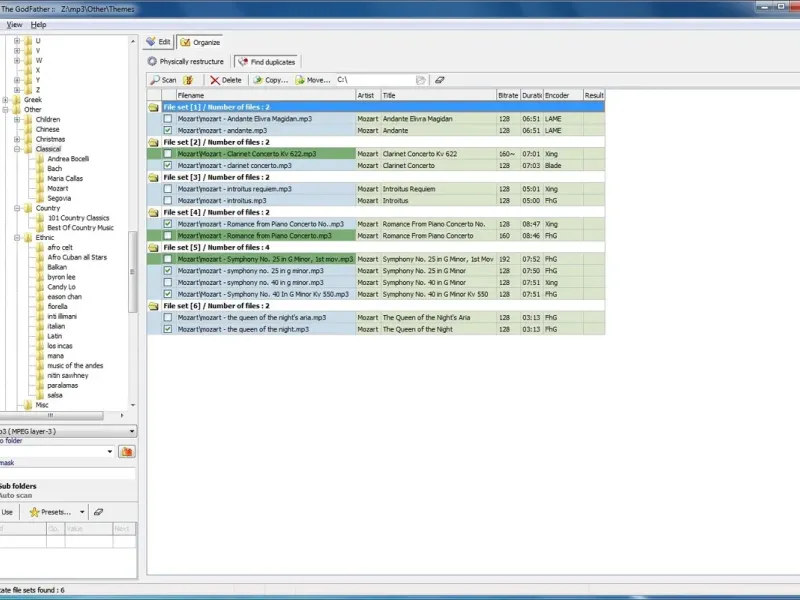Image resolution: width=800 pixels, height=600 pixels.
Task: Click browse folder icon next to C:\
Action: click(420, 80)
